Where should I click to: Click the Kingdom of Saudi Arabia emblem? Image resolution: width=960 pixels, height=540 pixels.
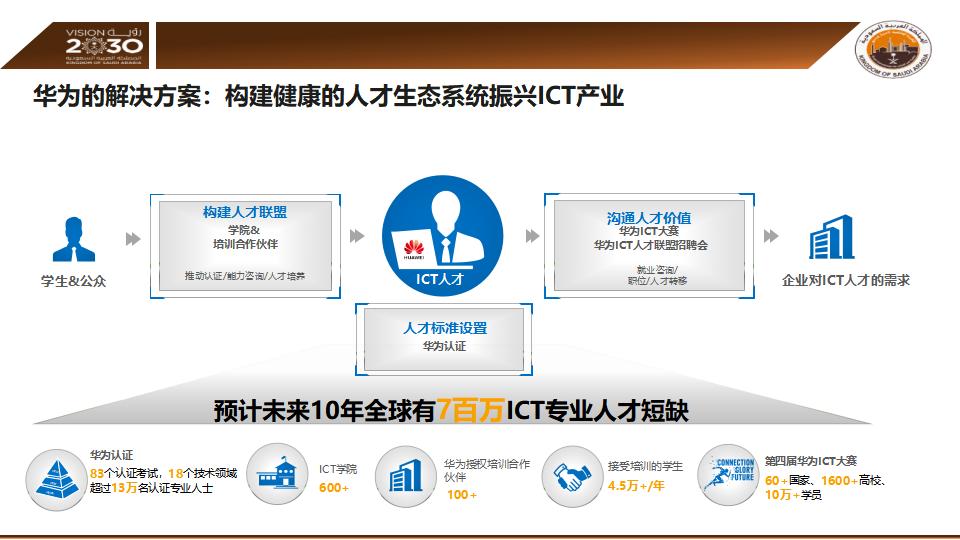click(x=893, y=50)
